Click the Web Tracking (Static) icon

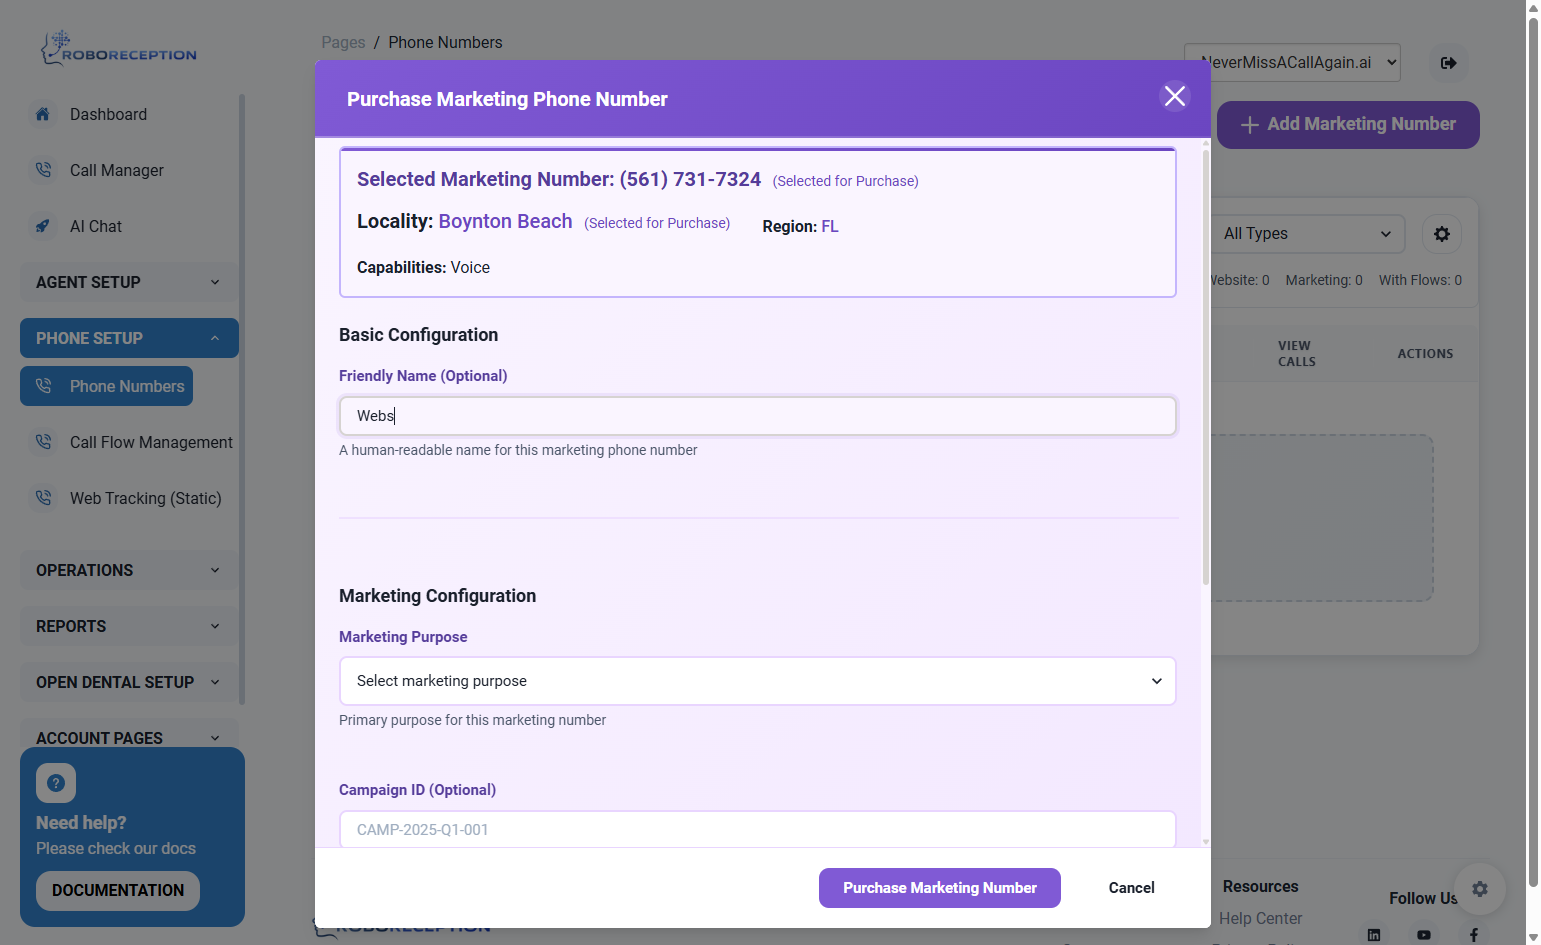tap(43, 498)
